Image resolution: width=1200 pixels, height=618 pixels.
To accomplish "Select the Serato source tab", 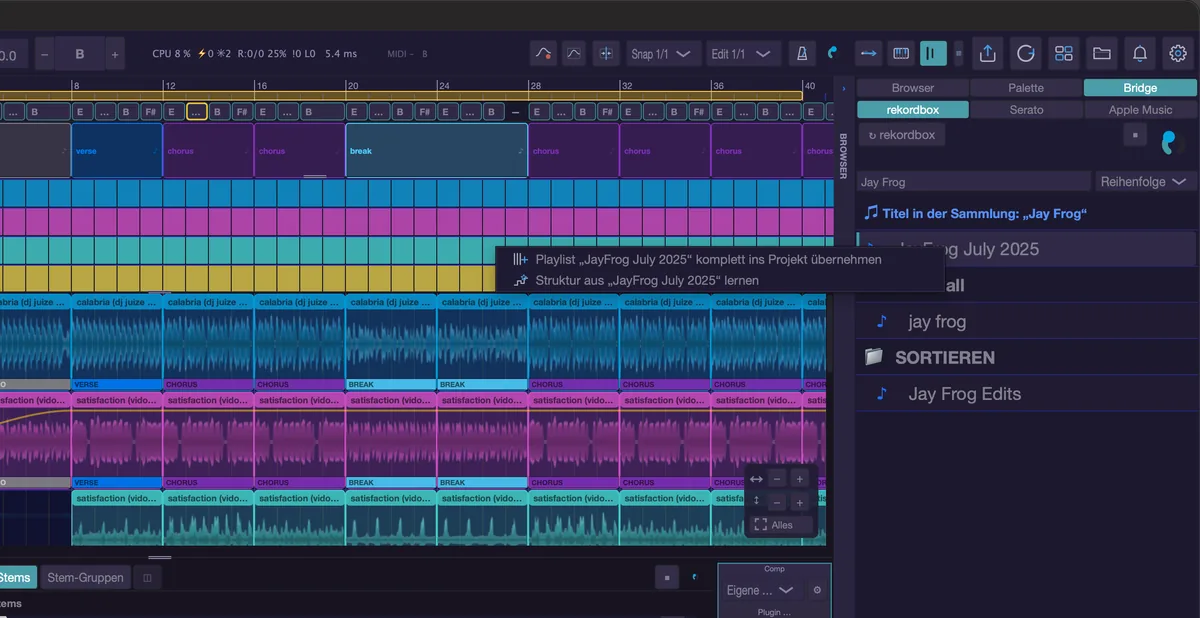I will click(1026, 110).
